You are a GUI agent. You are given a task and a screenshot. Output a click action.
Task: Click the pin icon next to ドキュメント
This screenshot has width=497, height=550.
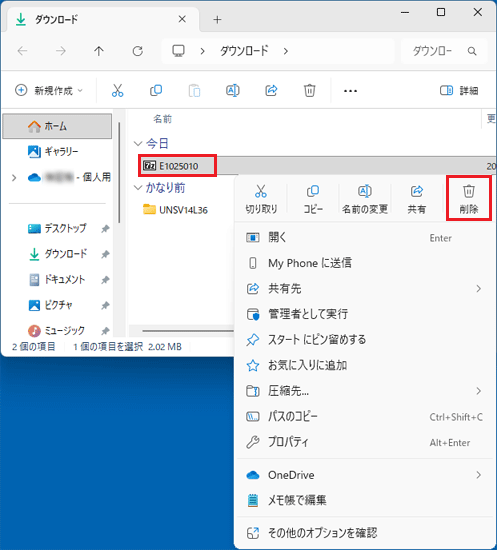click(x=105, y=280)
